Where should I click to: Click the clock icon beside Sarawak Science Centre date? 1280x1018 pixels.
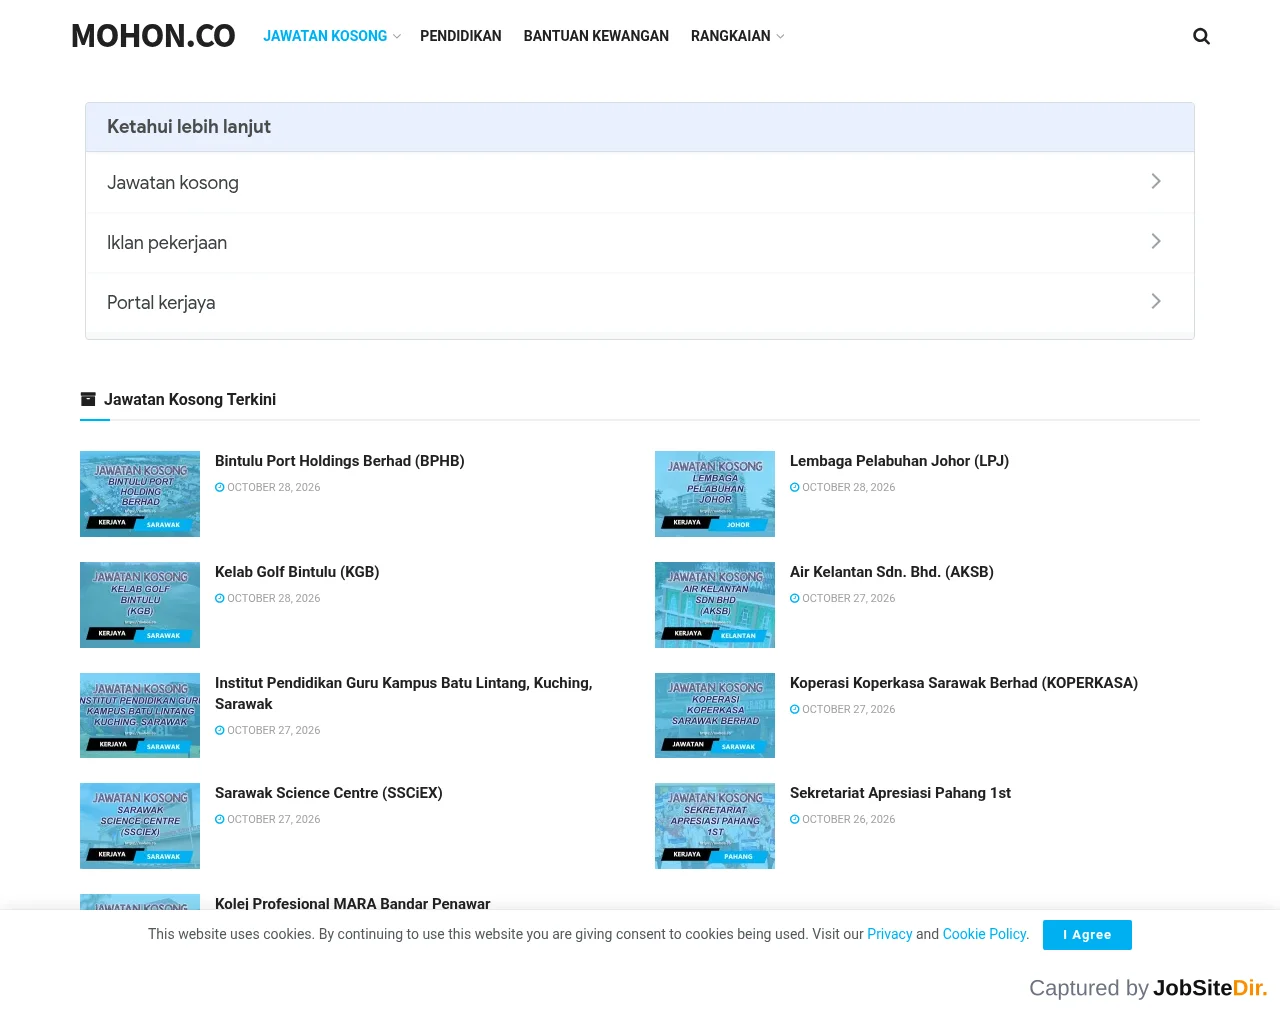[x=220, y=820]
